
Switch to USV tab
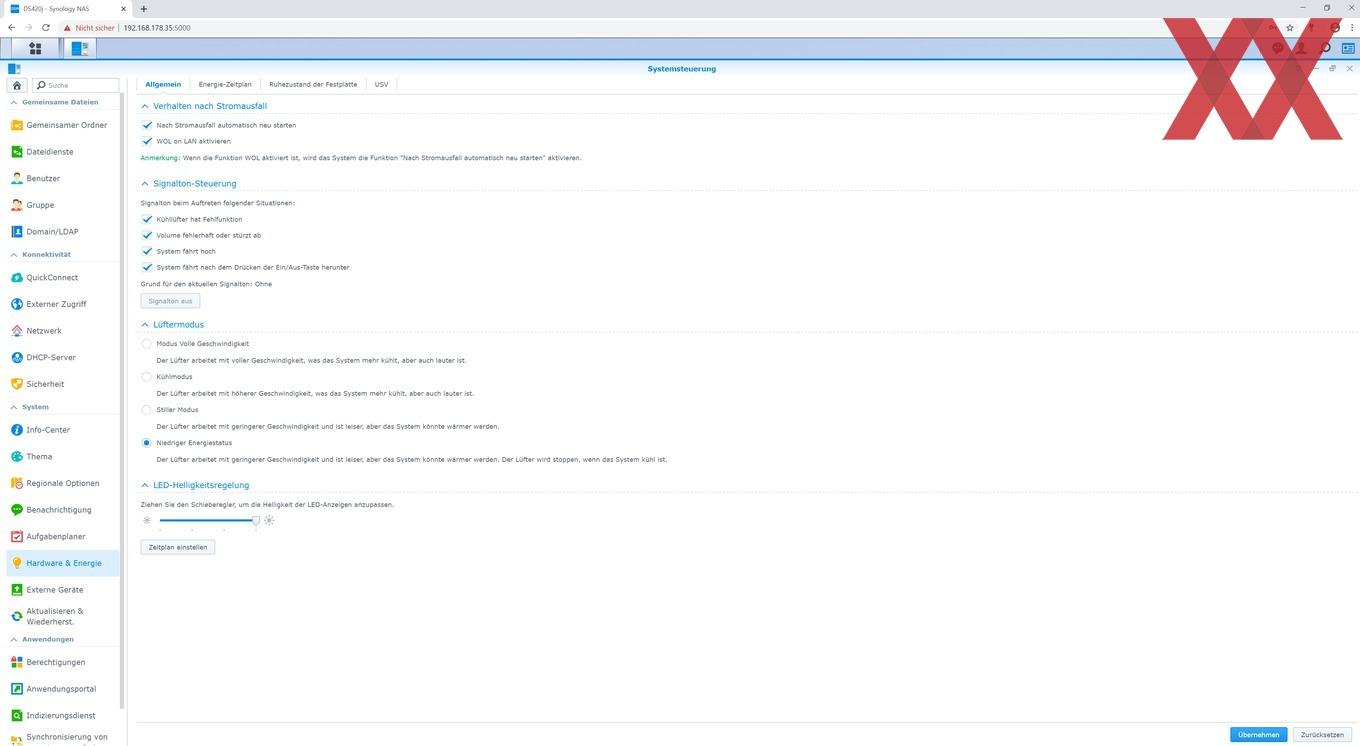[x=381, y=84]
